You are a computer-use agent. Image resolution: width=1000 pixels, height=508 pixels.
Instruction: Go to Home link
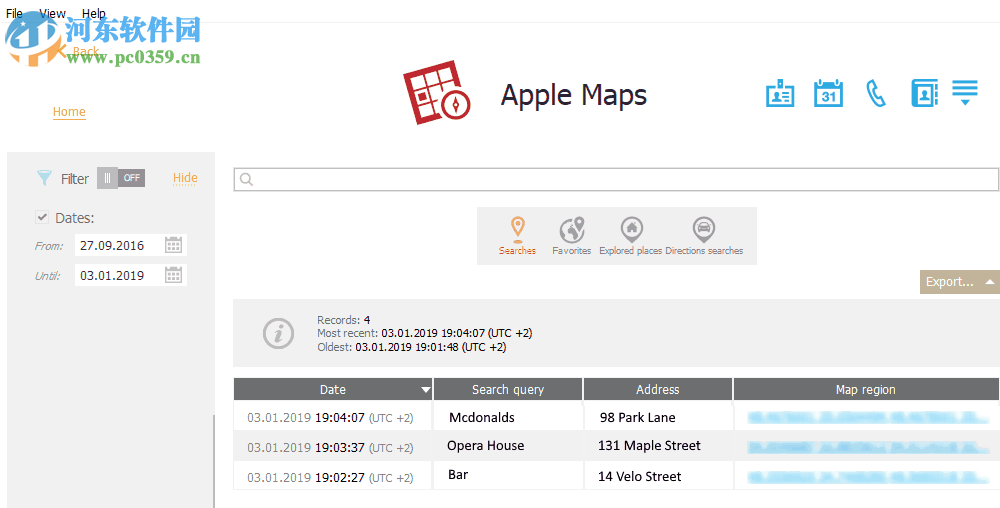(x=69, y=112)
